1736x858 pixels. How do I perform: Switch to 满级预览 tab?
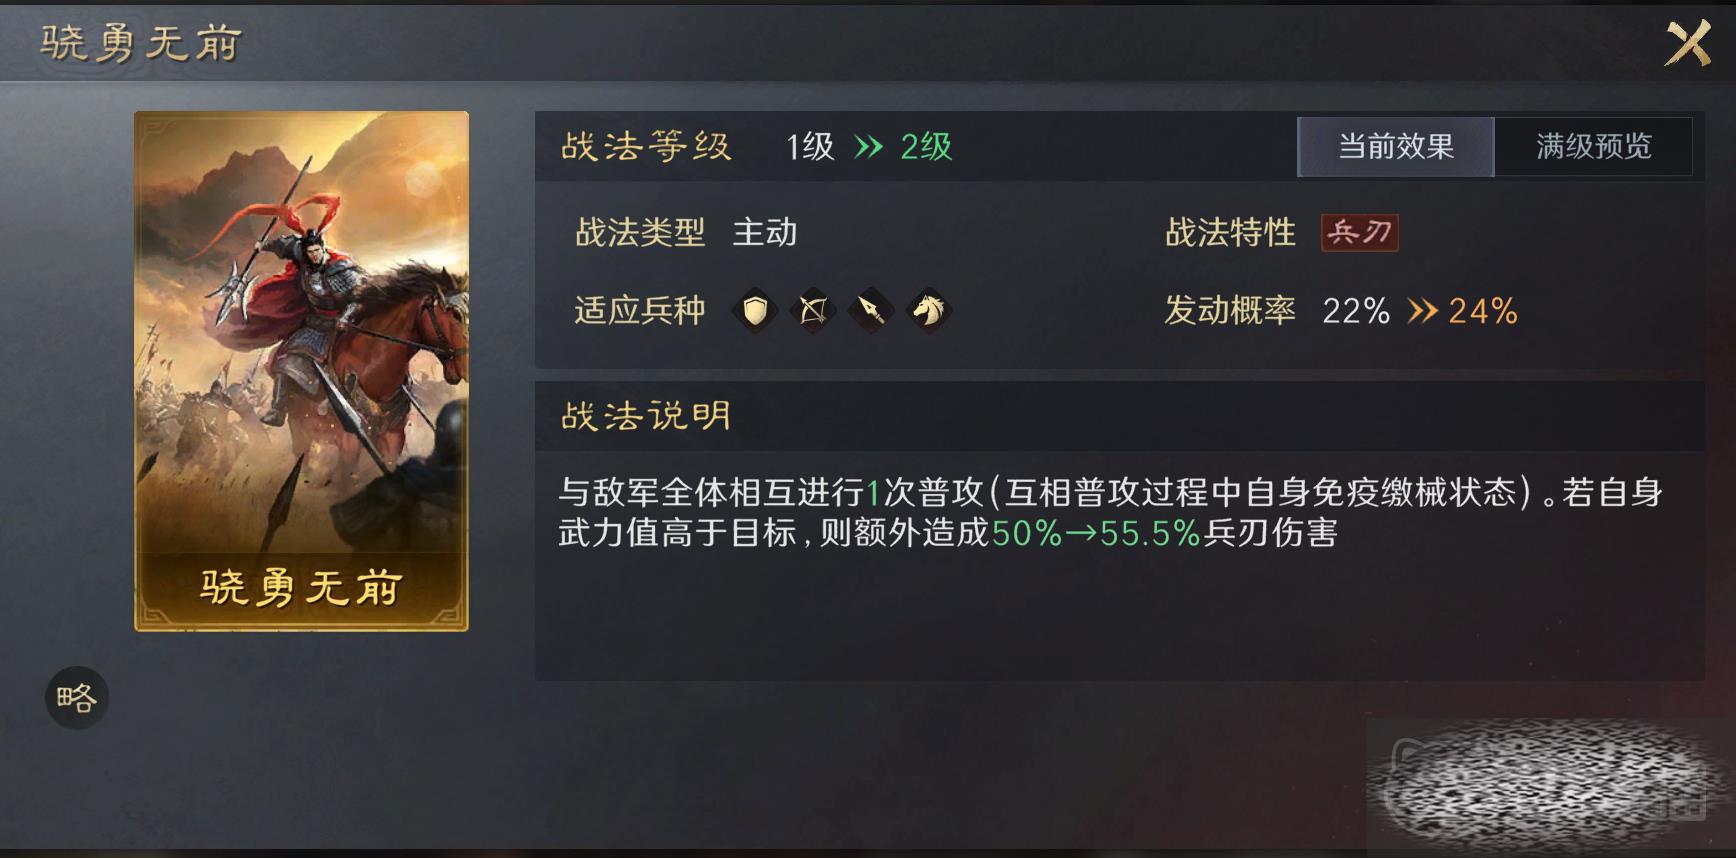point(1594,147)
